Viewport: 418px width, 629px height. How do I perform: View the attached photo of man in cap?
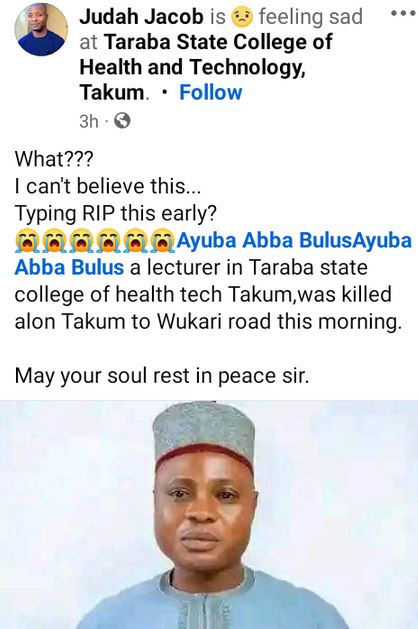point(209,515)
